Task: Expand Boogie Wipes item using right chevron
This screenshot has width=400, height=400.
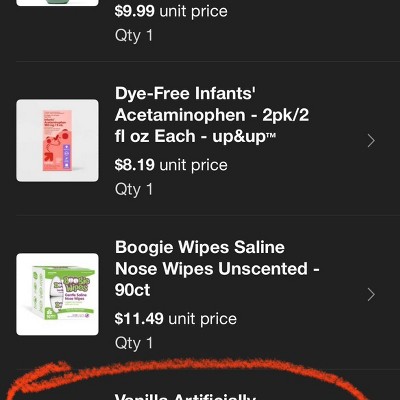Action: [x=371, y=295]
